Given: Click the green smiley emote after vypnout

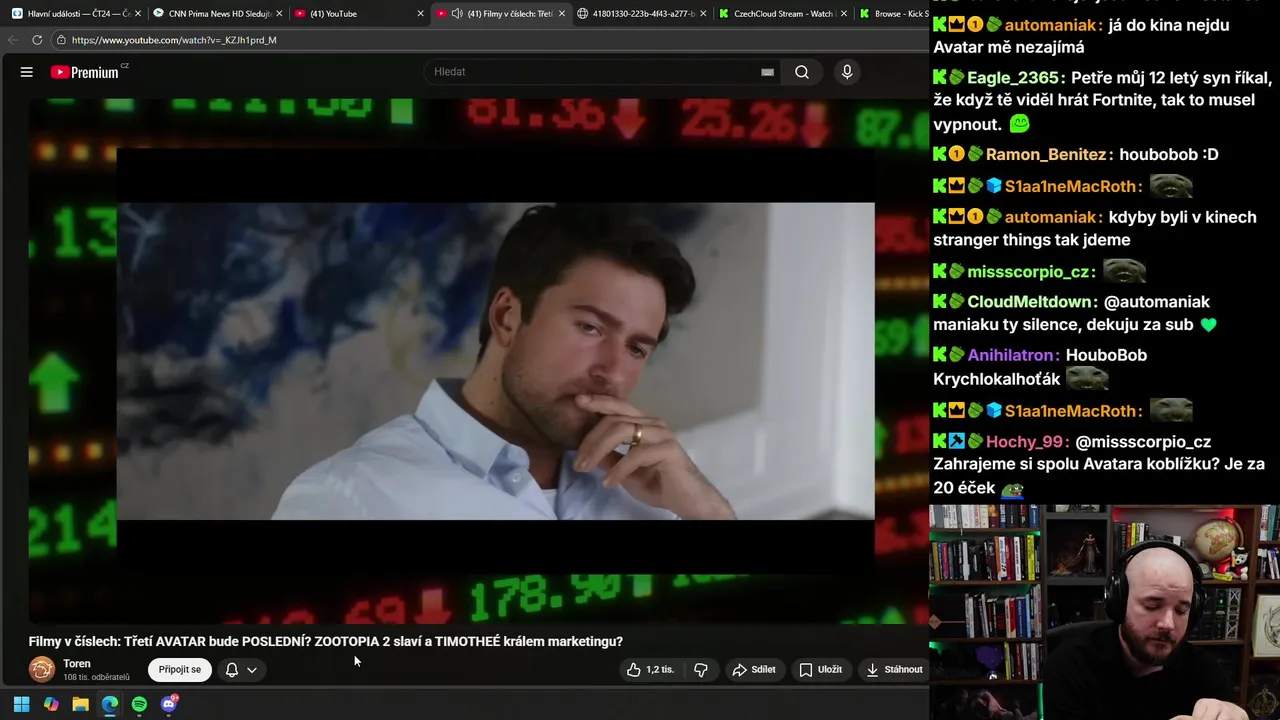Looking at the screenshot, I should (1019, 125).
